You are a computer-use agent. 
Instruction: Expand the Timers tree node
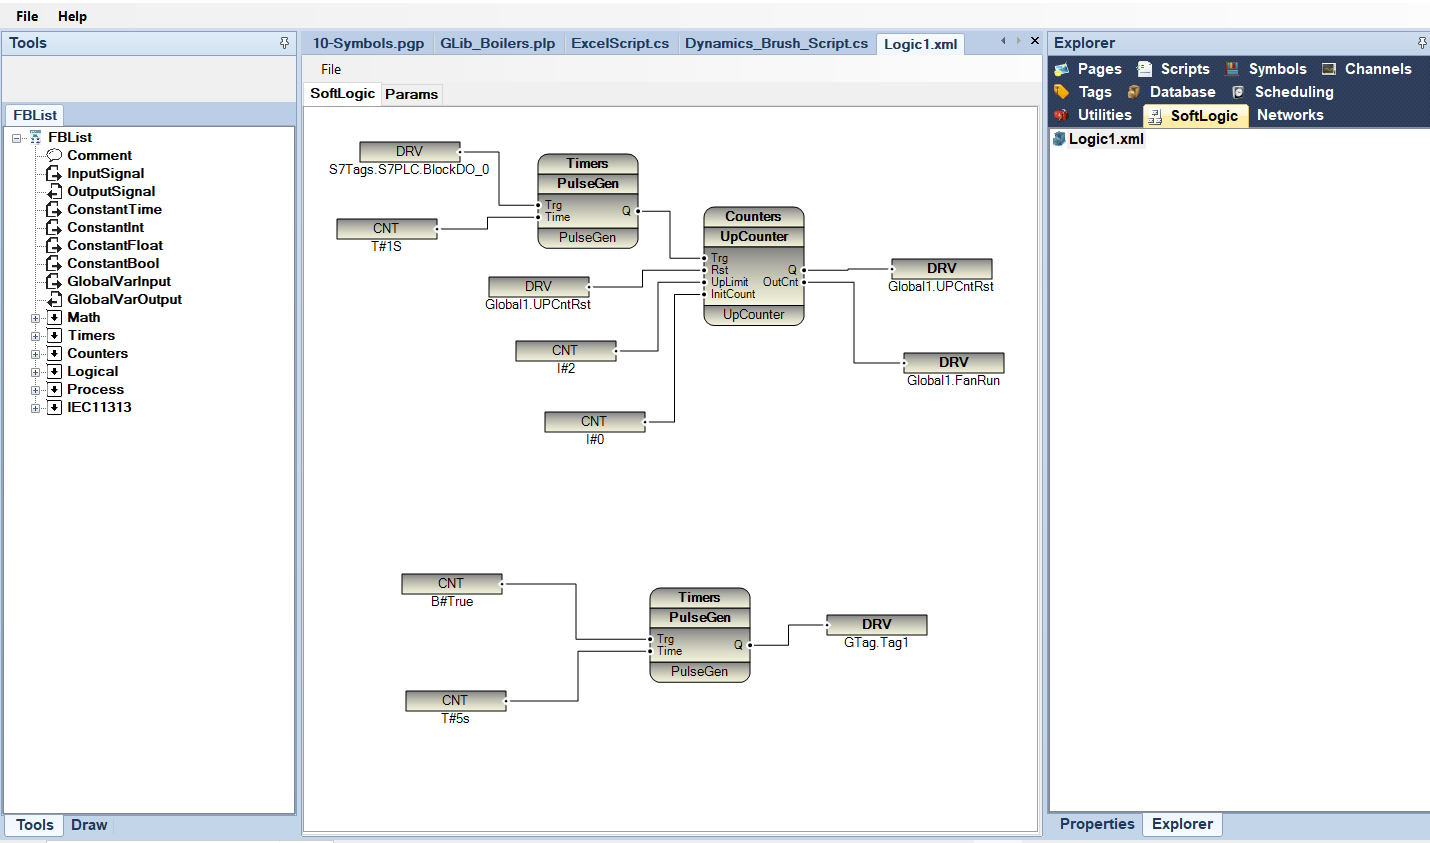(36, 336)
